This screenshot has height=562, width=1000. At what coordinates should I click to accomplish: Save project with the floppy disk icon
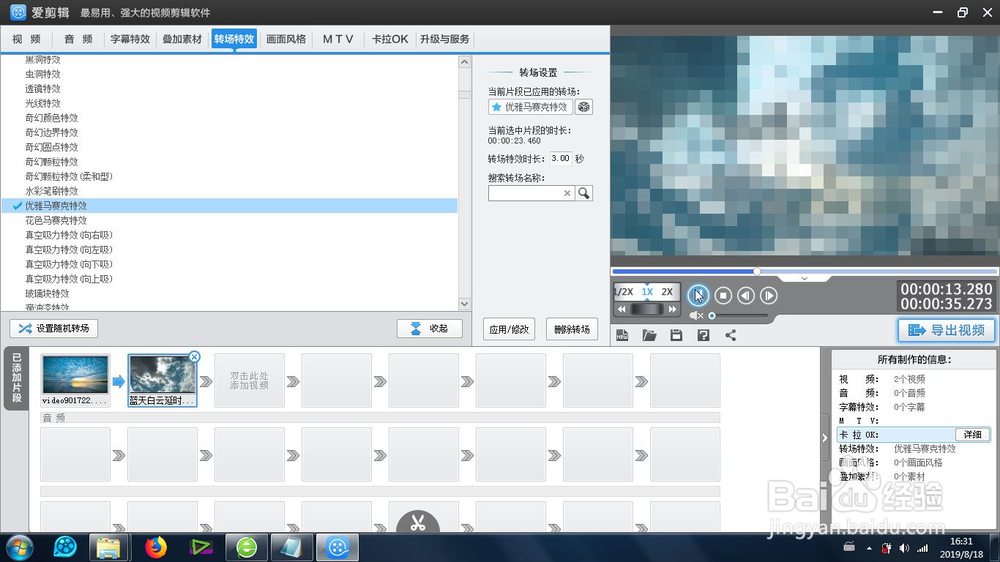677,335
